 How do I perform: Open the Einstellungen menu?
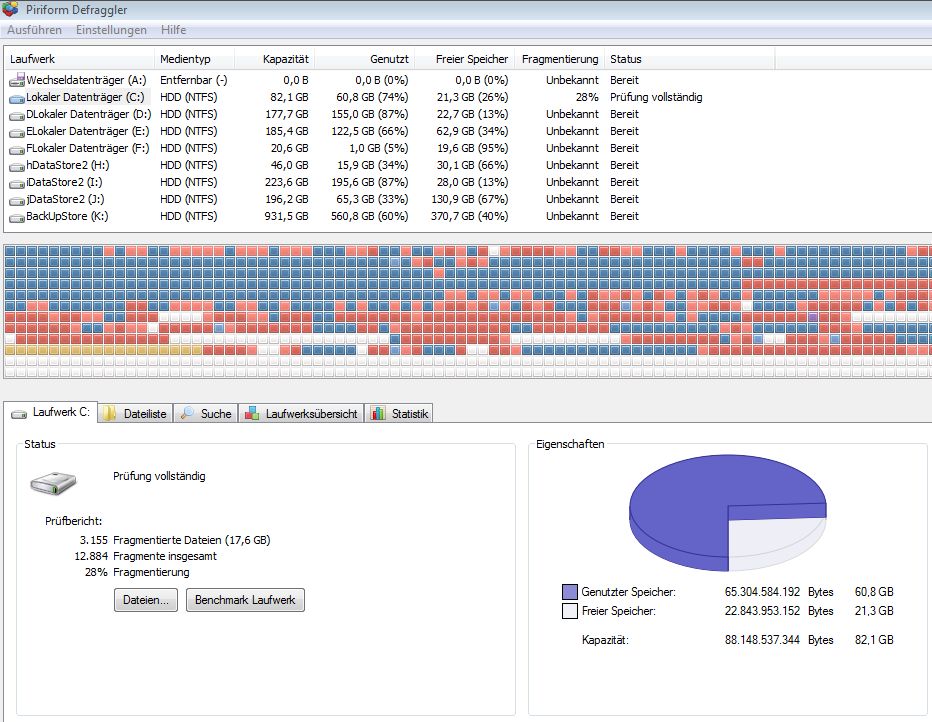click(x=111, y=30)
